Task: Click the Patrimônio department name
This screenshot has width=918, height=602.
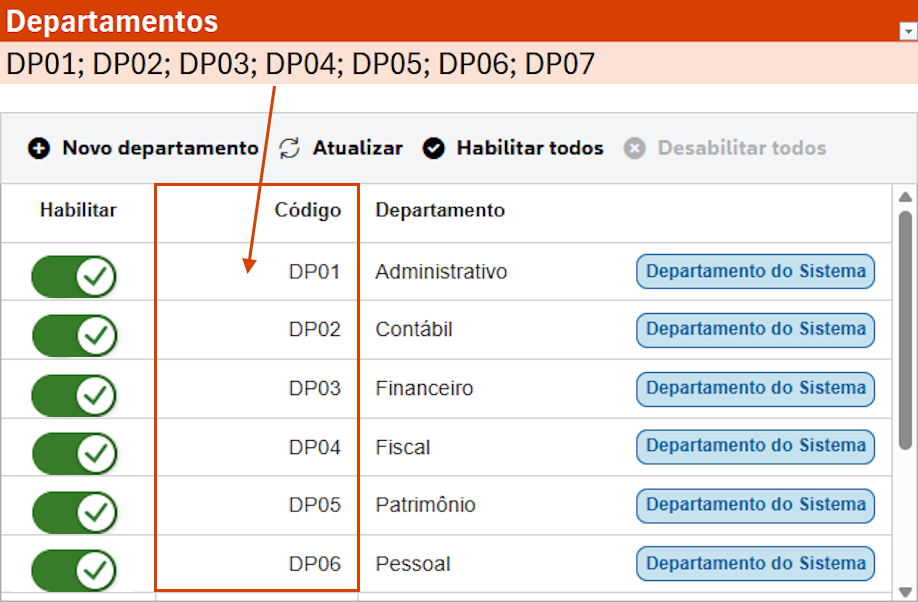Action: click(426, 505)
